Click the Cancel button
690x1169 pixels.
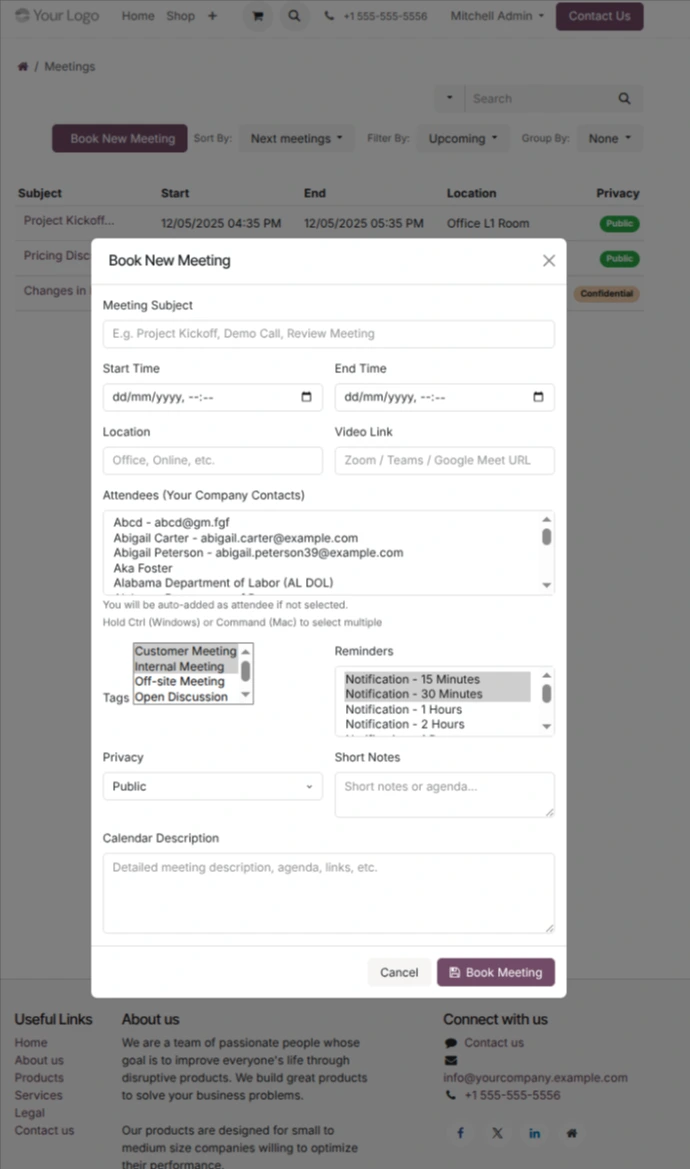[x=399, y=972]
